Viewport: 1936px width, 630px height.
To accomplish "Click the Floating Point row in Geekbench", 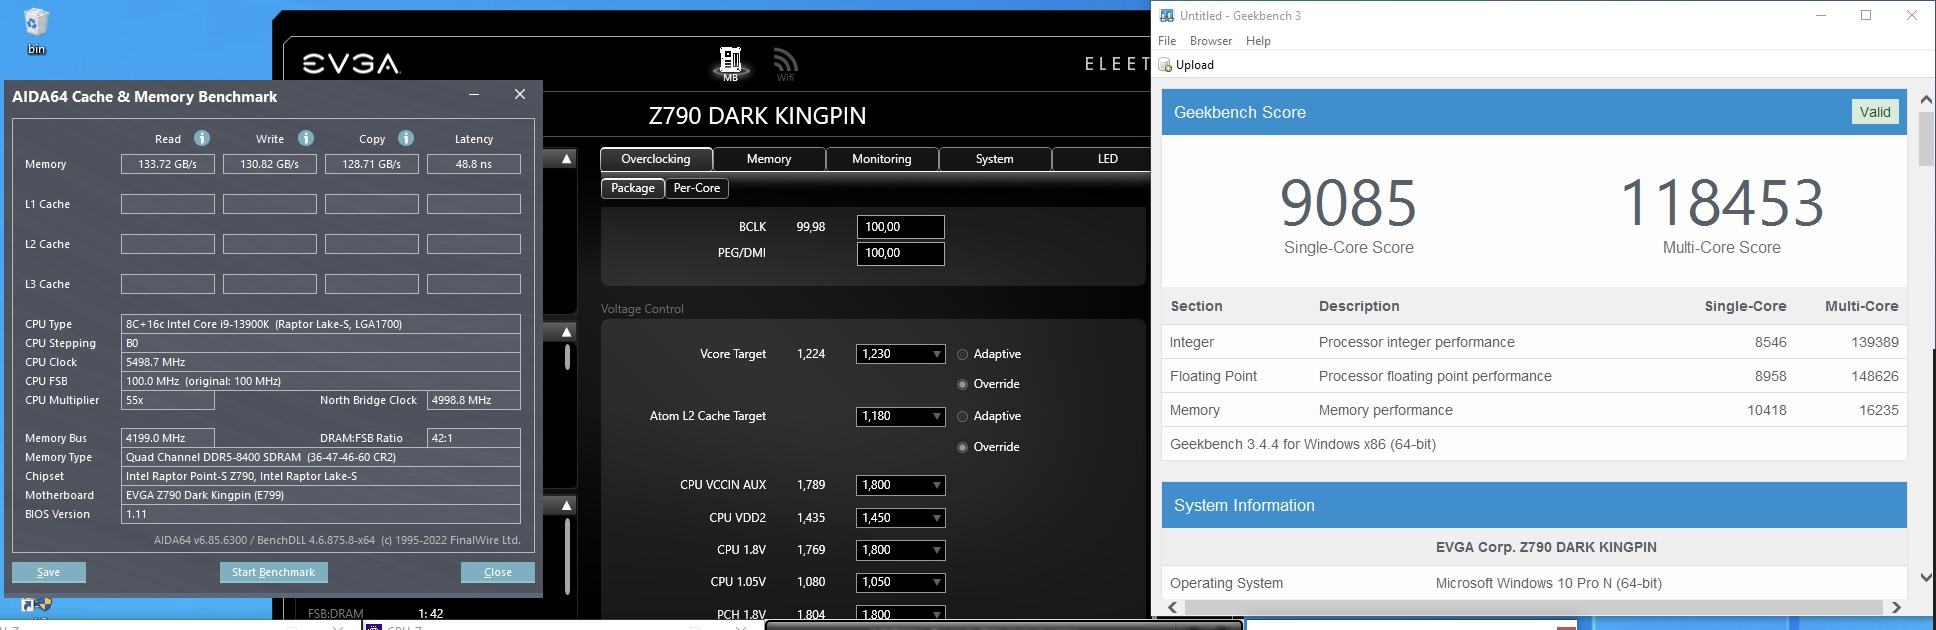I will 1534,376.
